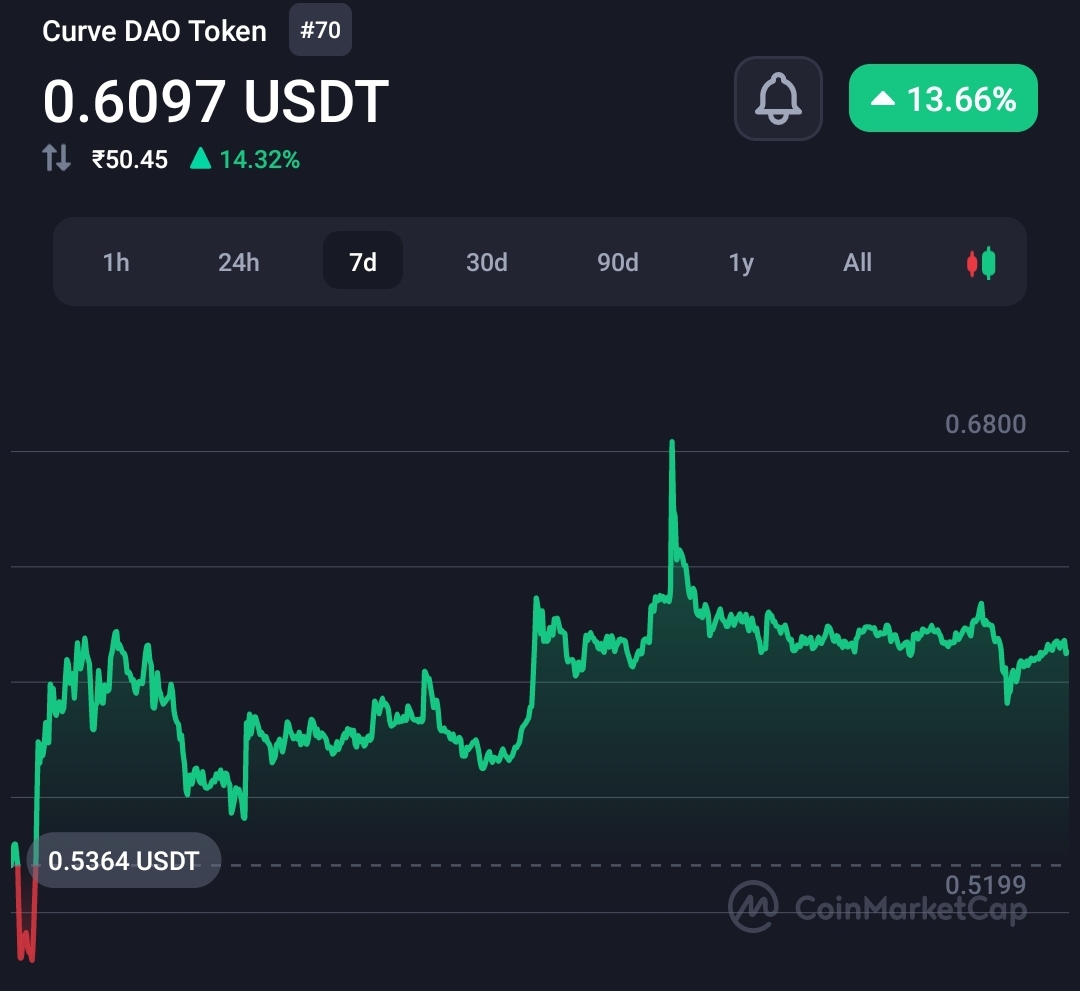Tap the #70 rank badge

coord(320,30)
